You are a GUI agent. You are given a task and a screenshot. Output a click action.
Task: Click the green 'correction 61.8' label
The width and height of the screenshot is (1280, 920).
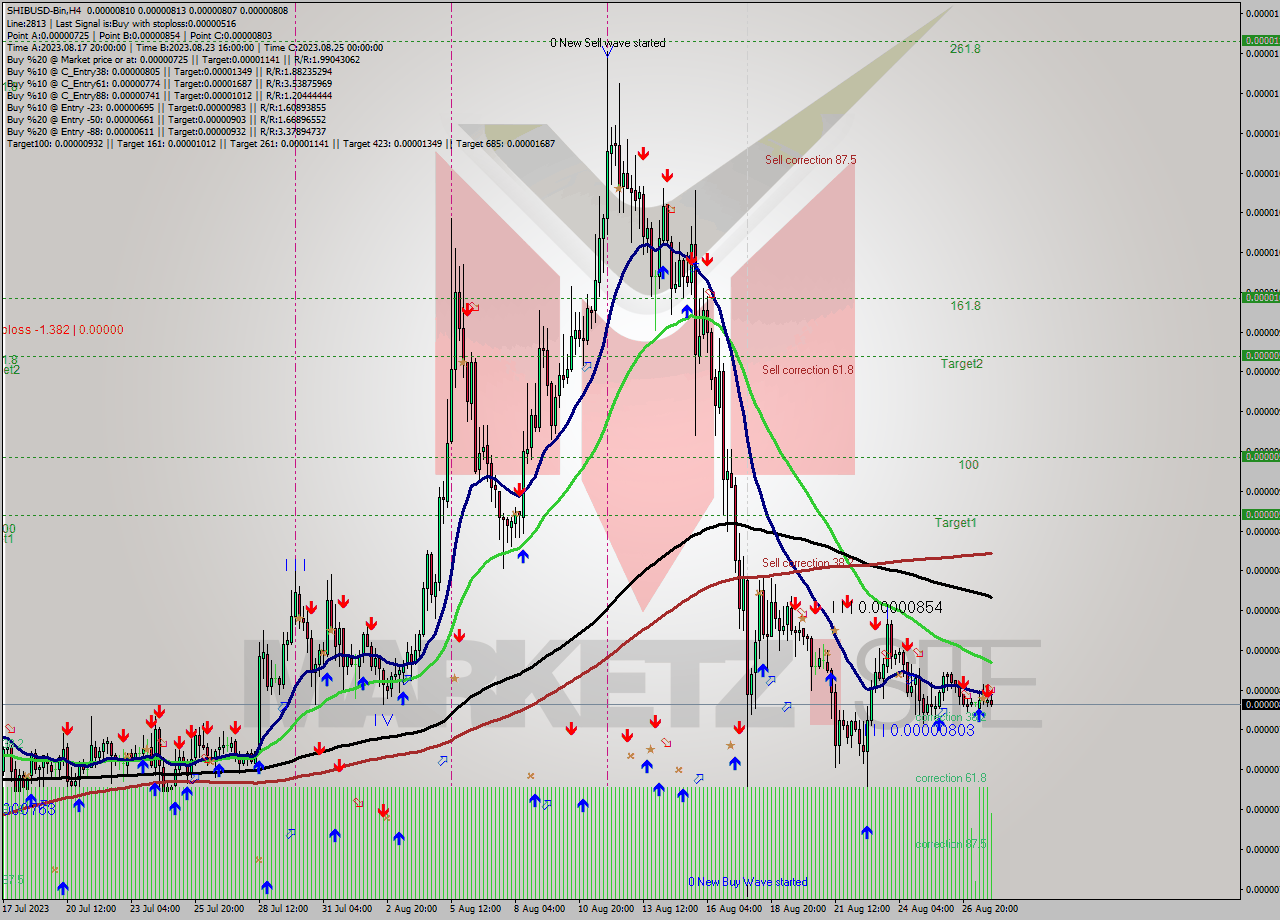click(951, 778)
